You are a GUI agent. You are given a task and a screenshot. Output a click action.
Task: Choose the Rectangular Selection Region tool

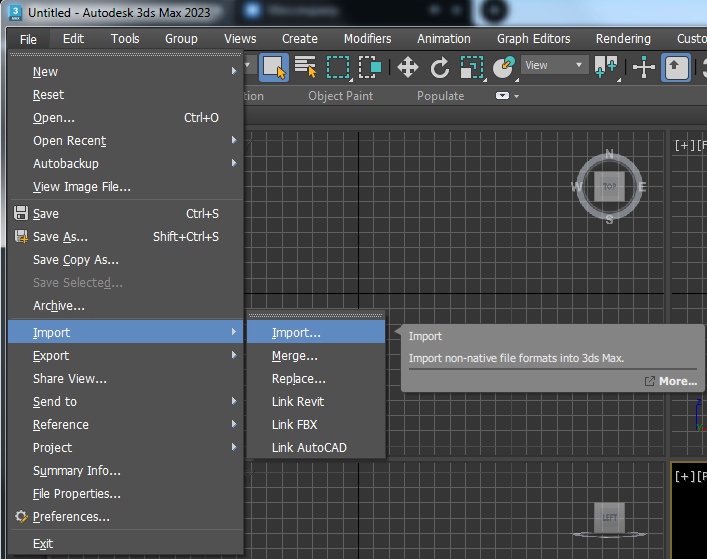pyautogui.click(x=338, y=67)
